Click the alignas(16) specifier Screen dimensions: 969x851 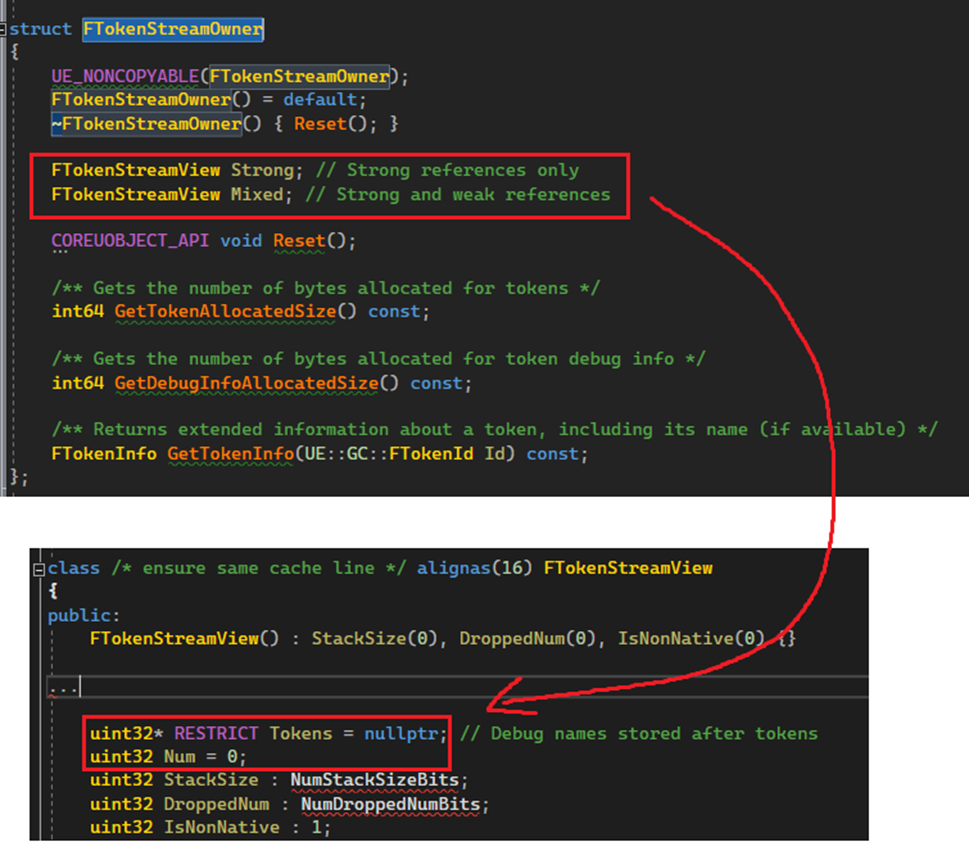474,568
